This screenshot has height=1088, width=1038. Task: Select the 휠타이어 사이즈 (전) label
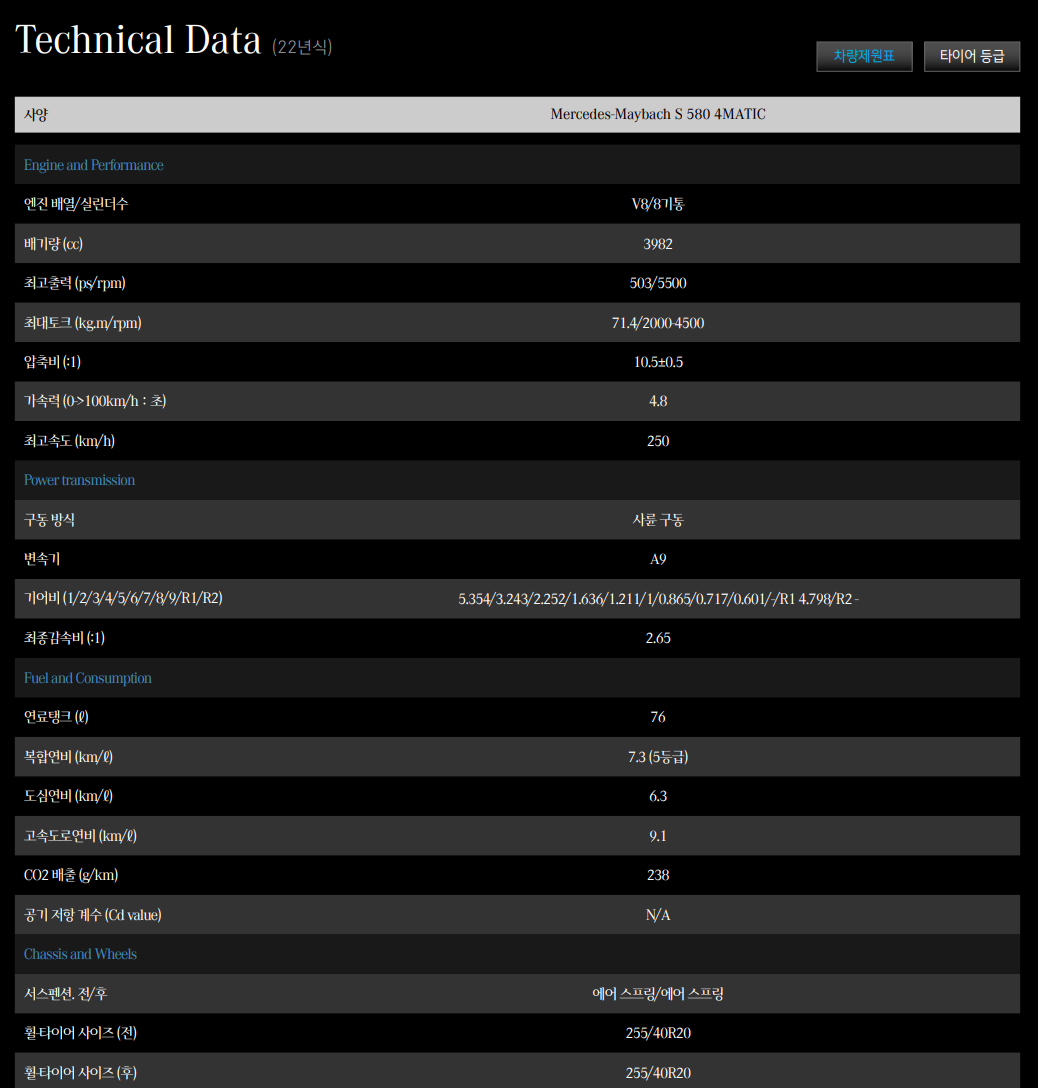click(x=80, y=1032)
